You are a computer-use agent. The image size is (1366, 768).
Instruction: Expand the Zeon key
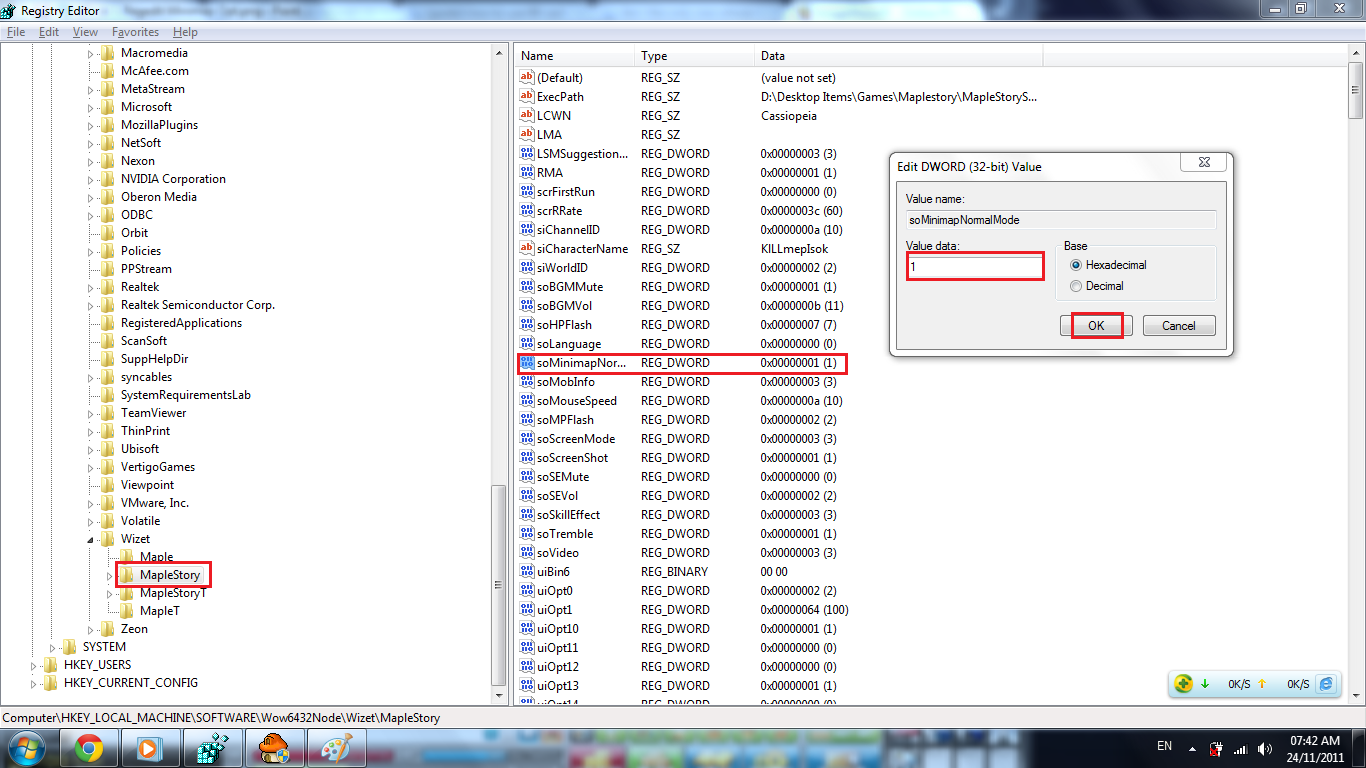[90, 629]
